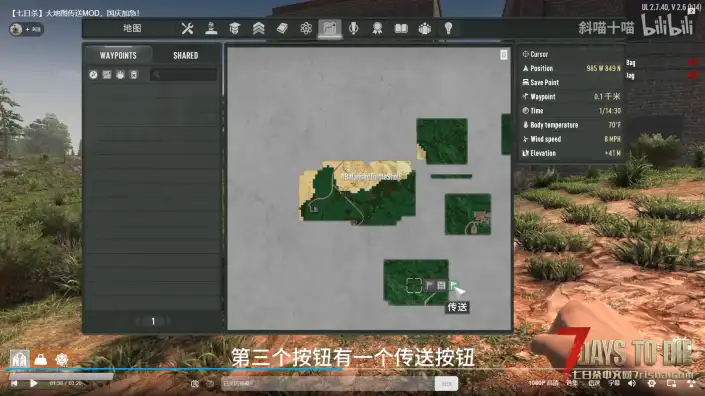Click the bag-shaped status icon at bottom left
This screenshot has width=705, height=396.
coord(40,359)
